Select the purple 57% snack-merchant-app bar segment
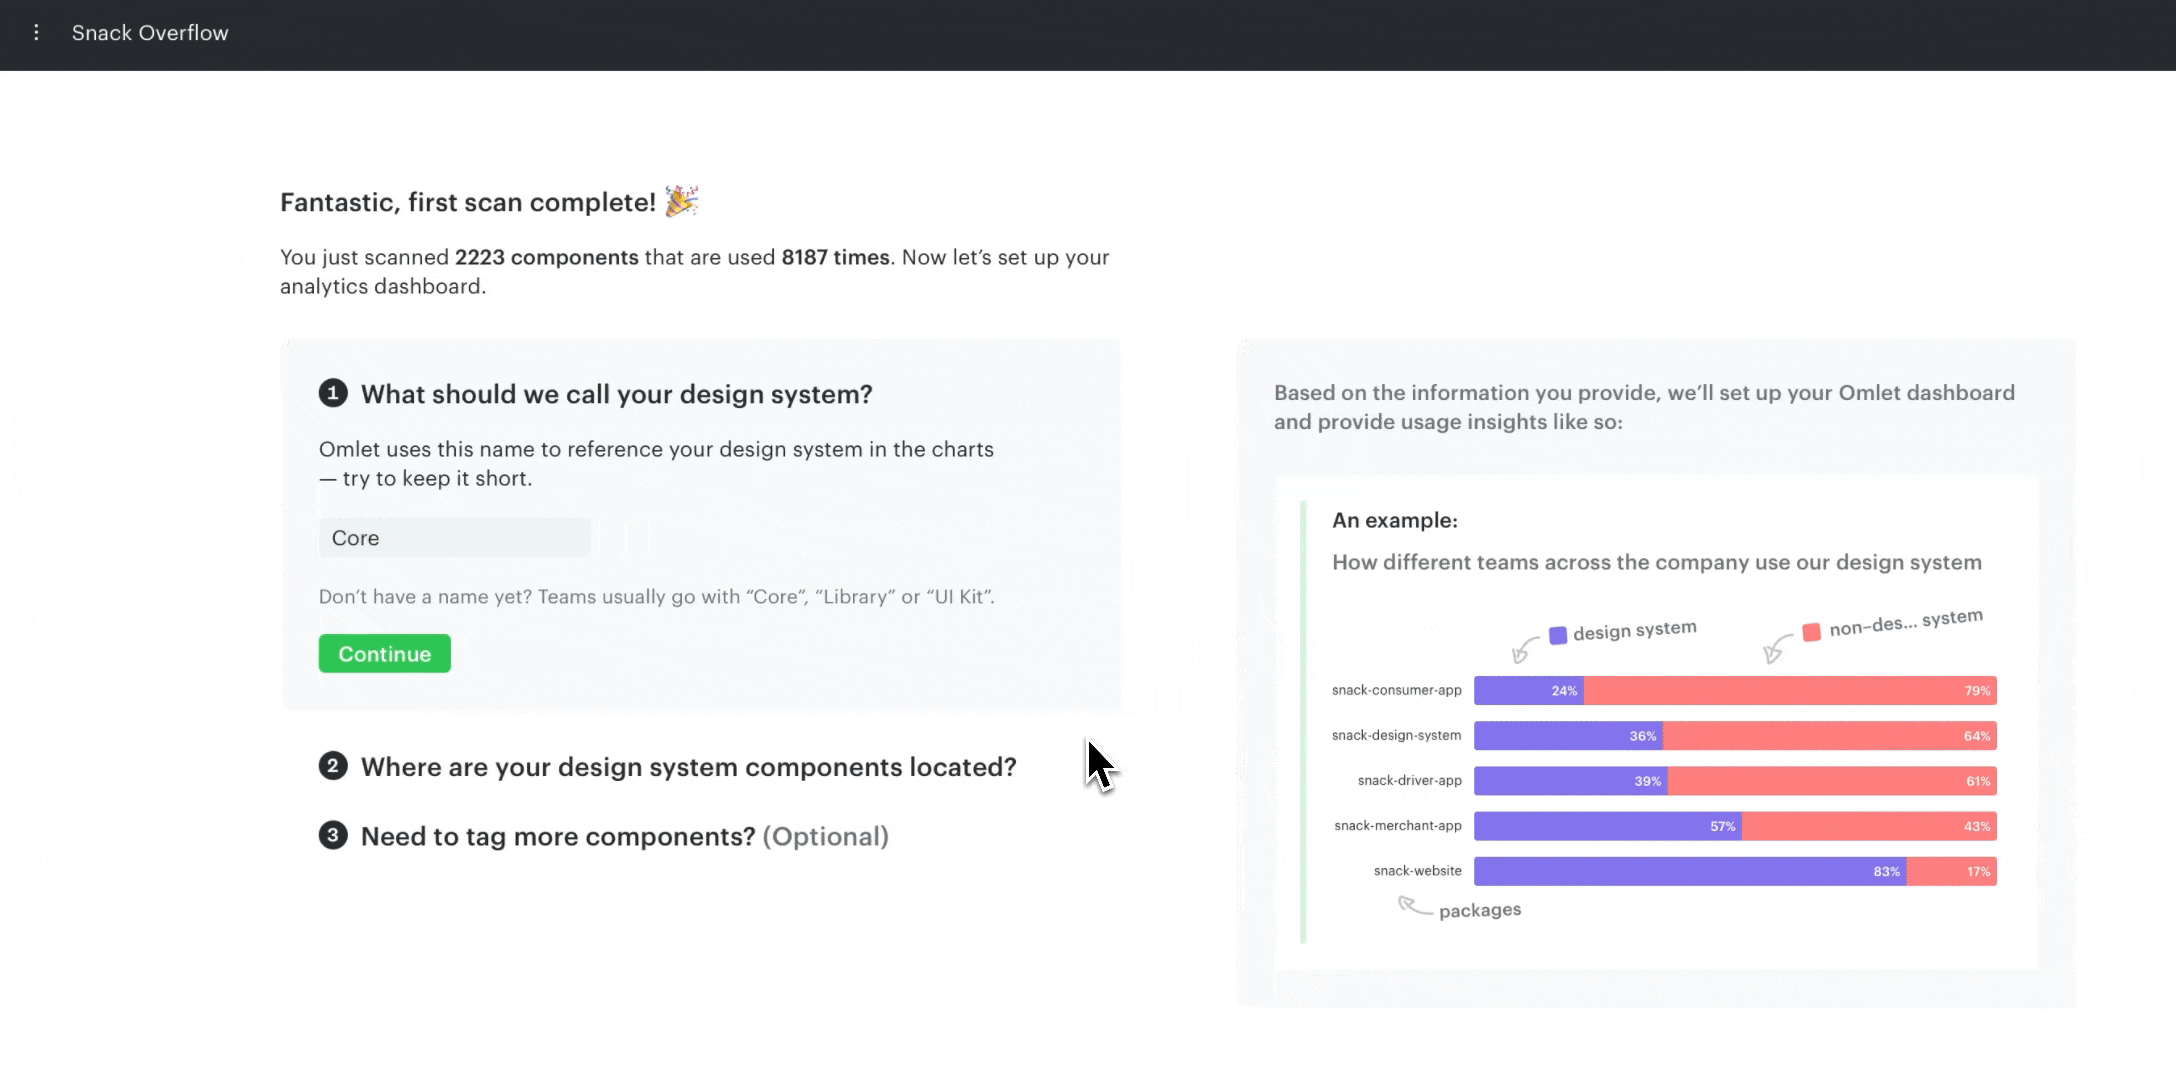This screenshot has height=1080, width=2176. click(x=1607, y=826)
